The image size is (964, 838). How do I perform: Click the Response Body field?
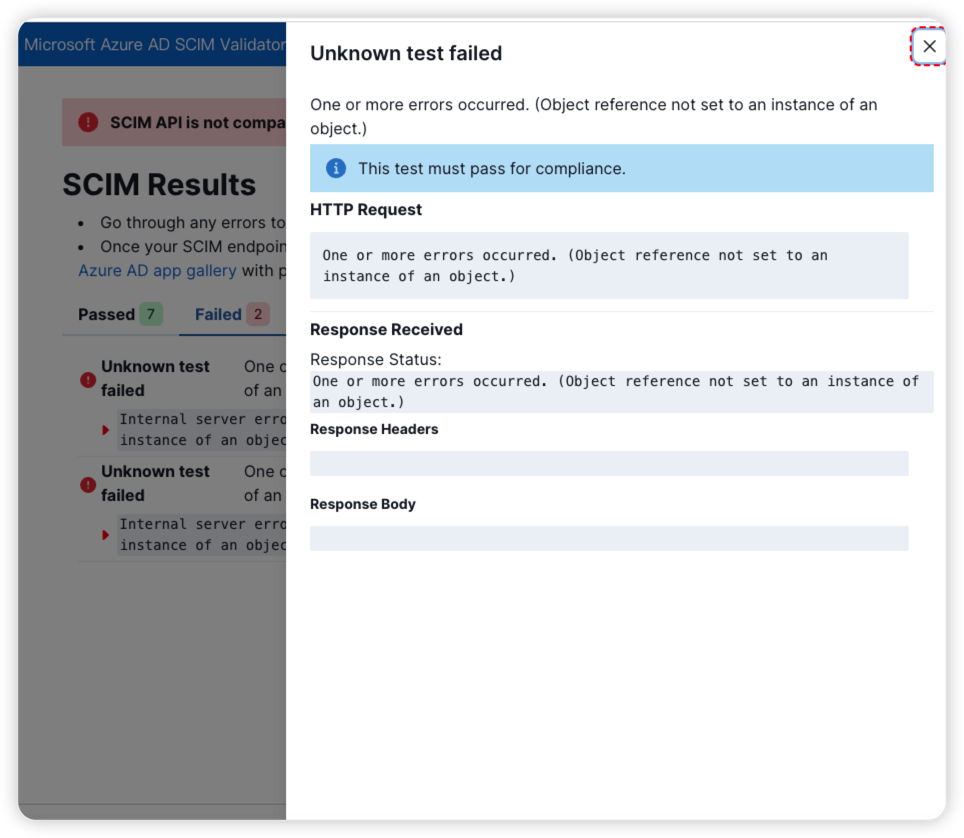tap(609, 538)
